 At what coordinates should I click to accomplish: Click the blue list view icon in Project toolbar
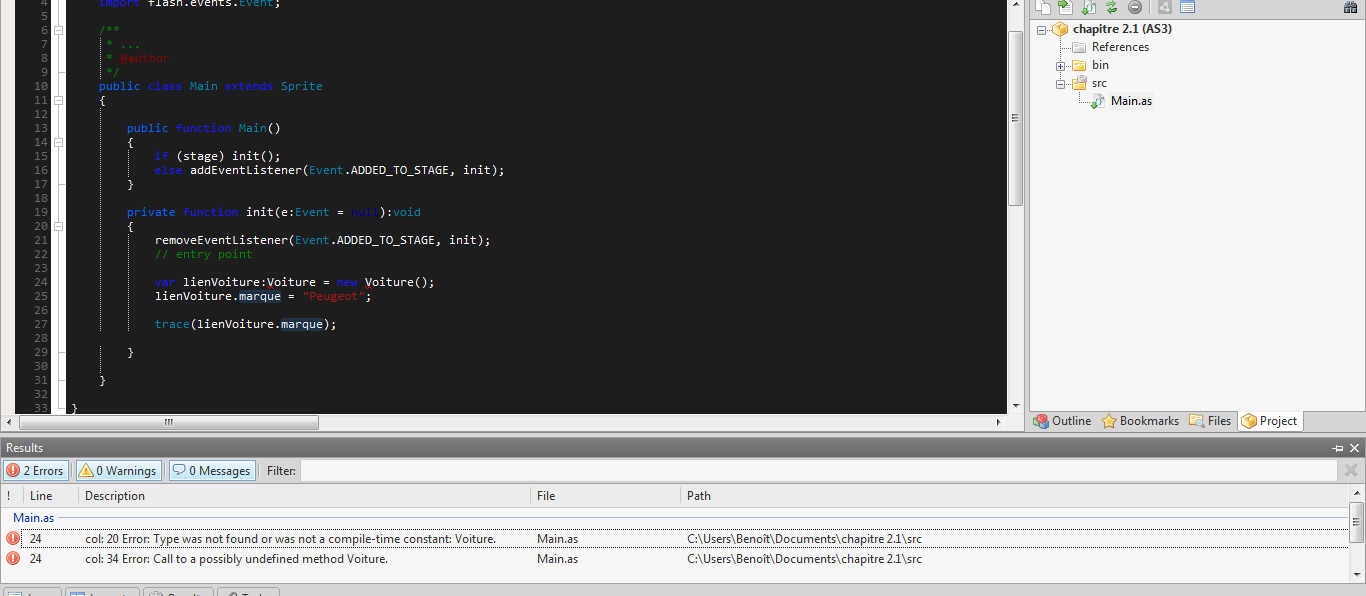click(1187, 7)
